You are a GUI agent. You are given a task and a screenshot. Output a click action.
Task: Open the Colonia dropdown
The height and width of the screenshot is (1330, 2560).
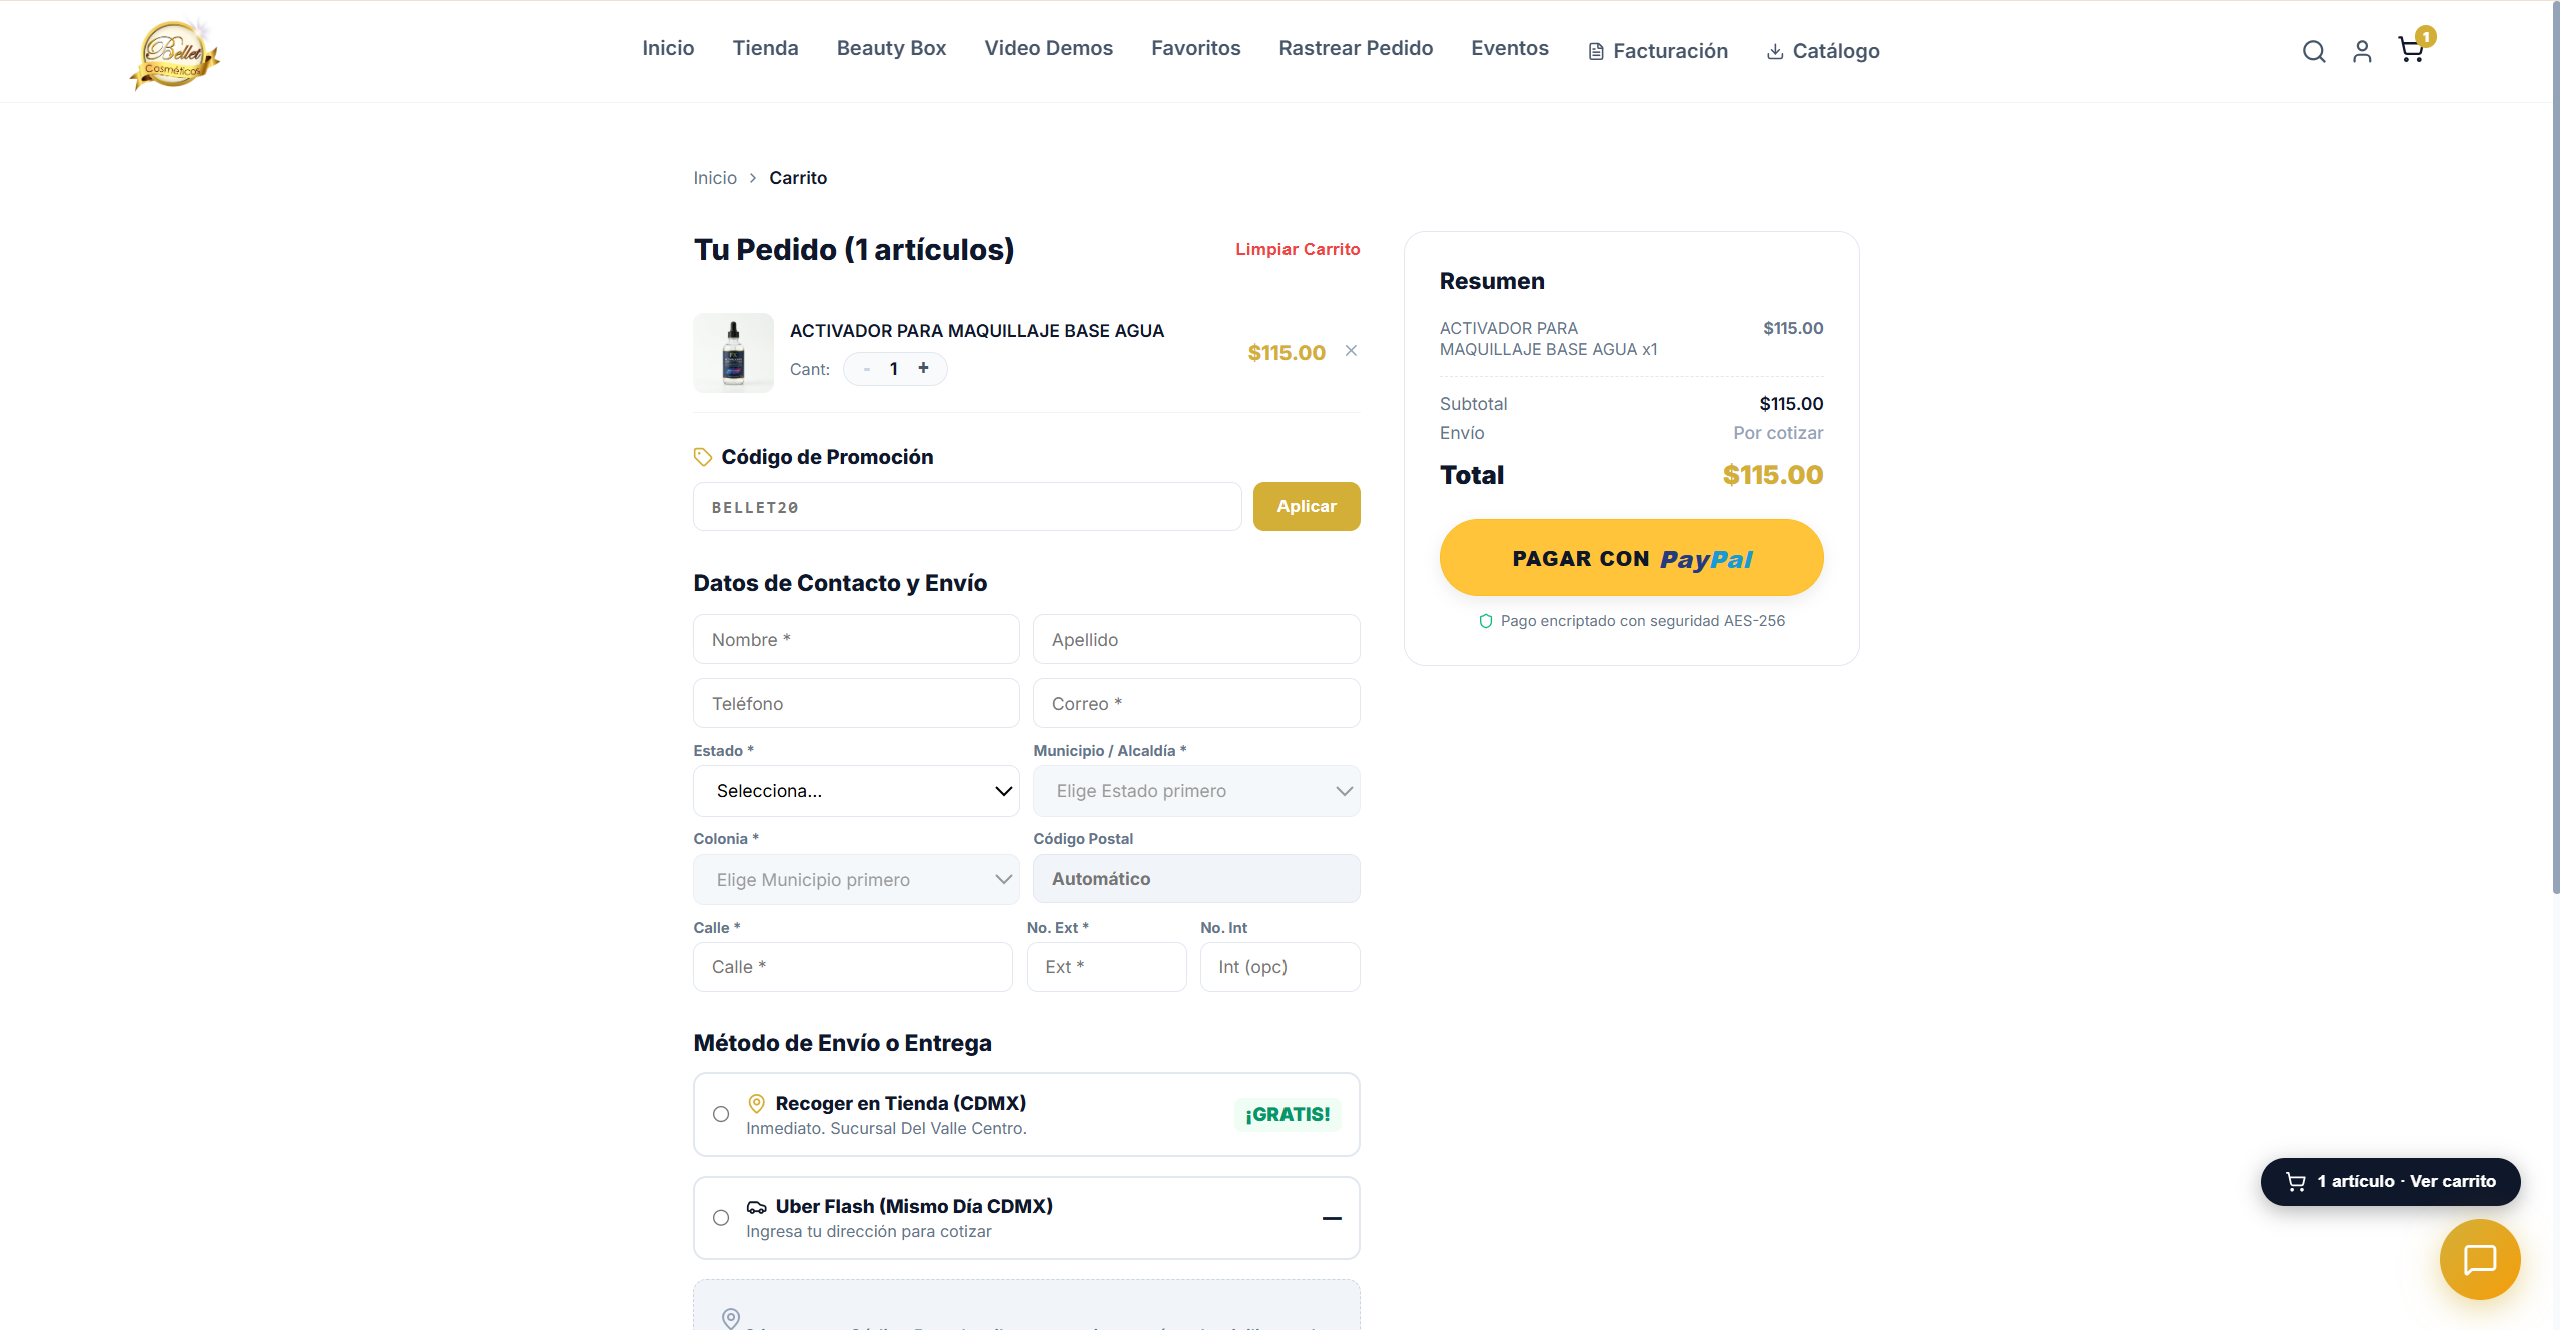coord(857,880)
